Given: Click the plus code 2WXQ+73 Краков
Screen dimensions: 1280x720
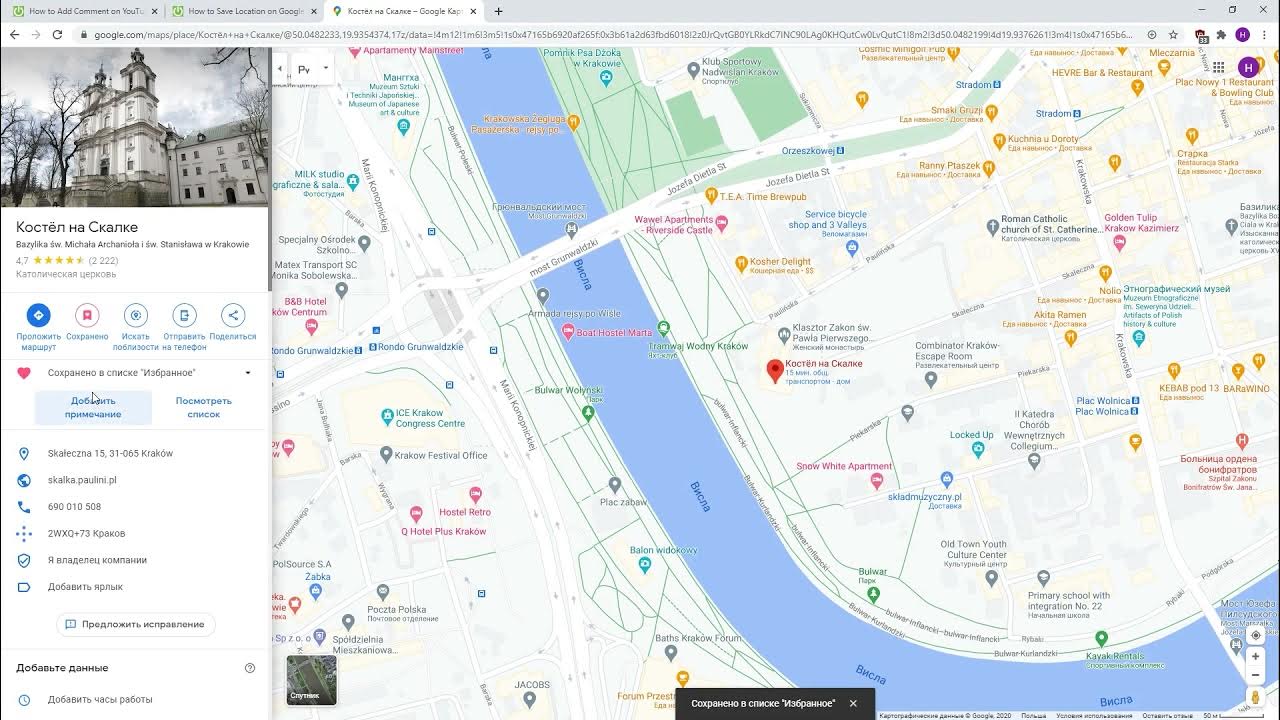Looking at the screenshot, I should pyautogui.click(x=86, y=533).
